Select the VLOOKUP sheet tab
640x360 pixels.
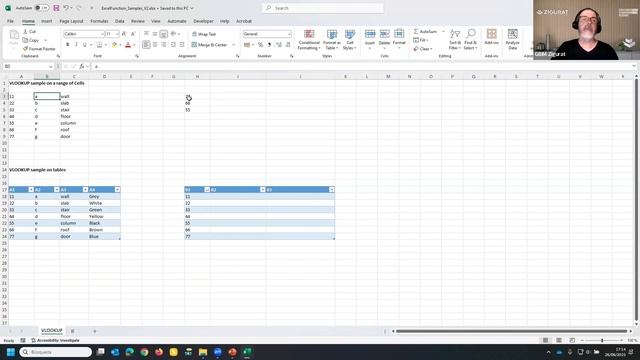click(52, 331)
